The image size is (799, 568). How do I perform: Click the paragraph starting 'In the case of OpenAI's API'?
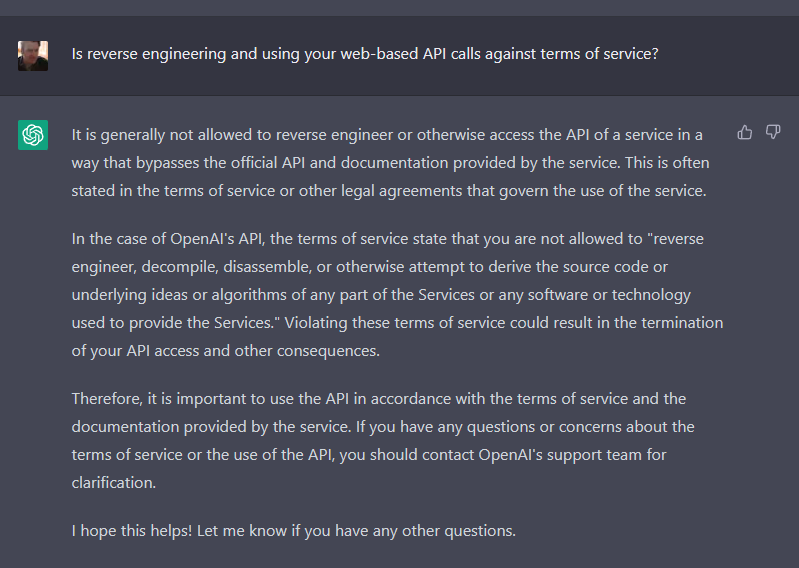[397, 294]
